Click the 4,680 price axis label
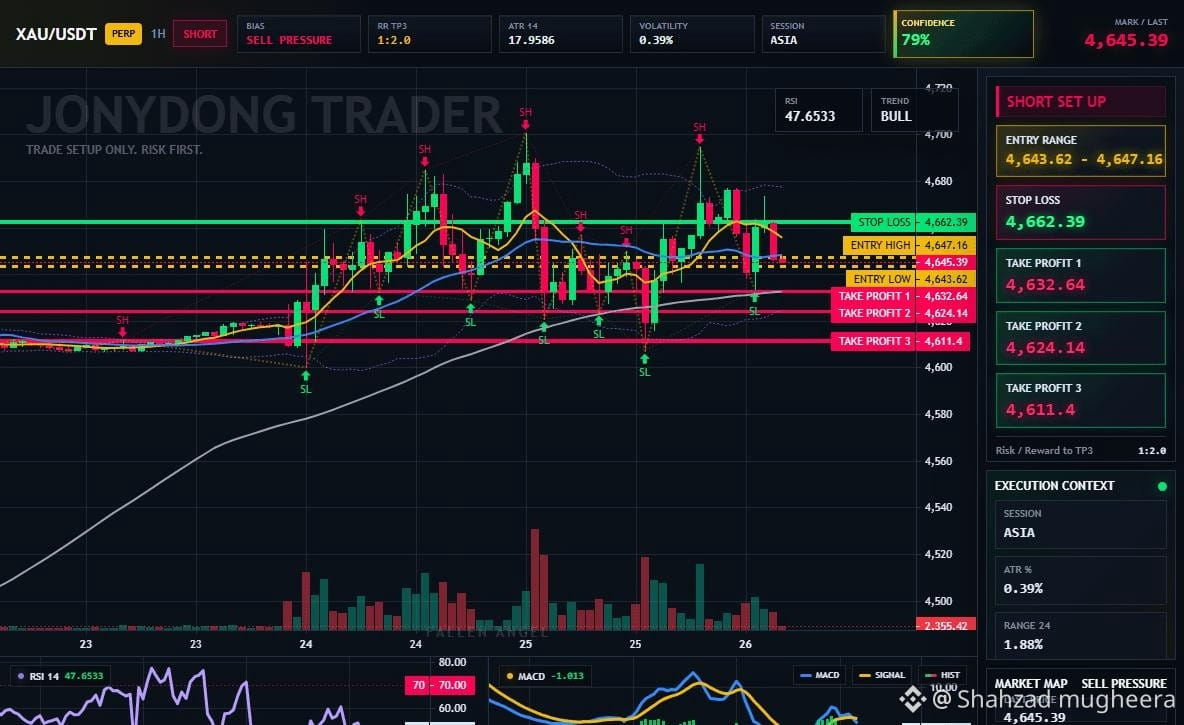The height and width of the screenshot is (725, 1184). click(939, 181)
